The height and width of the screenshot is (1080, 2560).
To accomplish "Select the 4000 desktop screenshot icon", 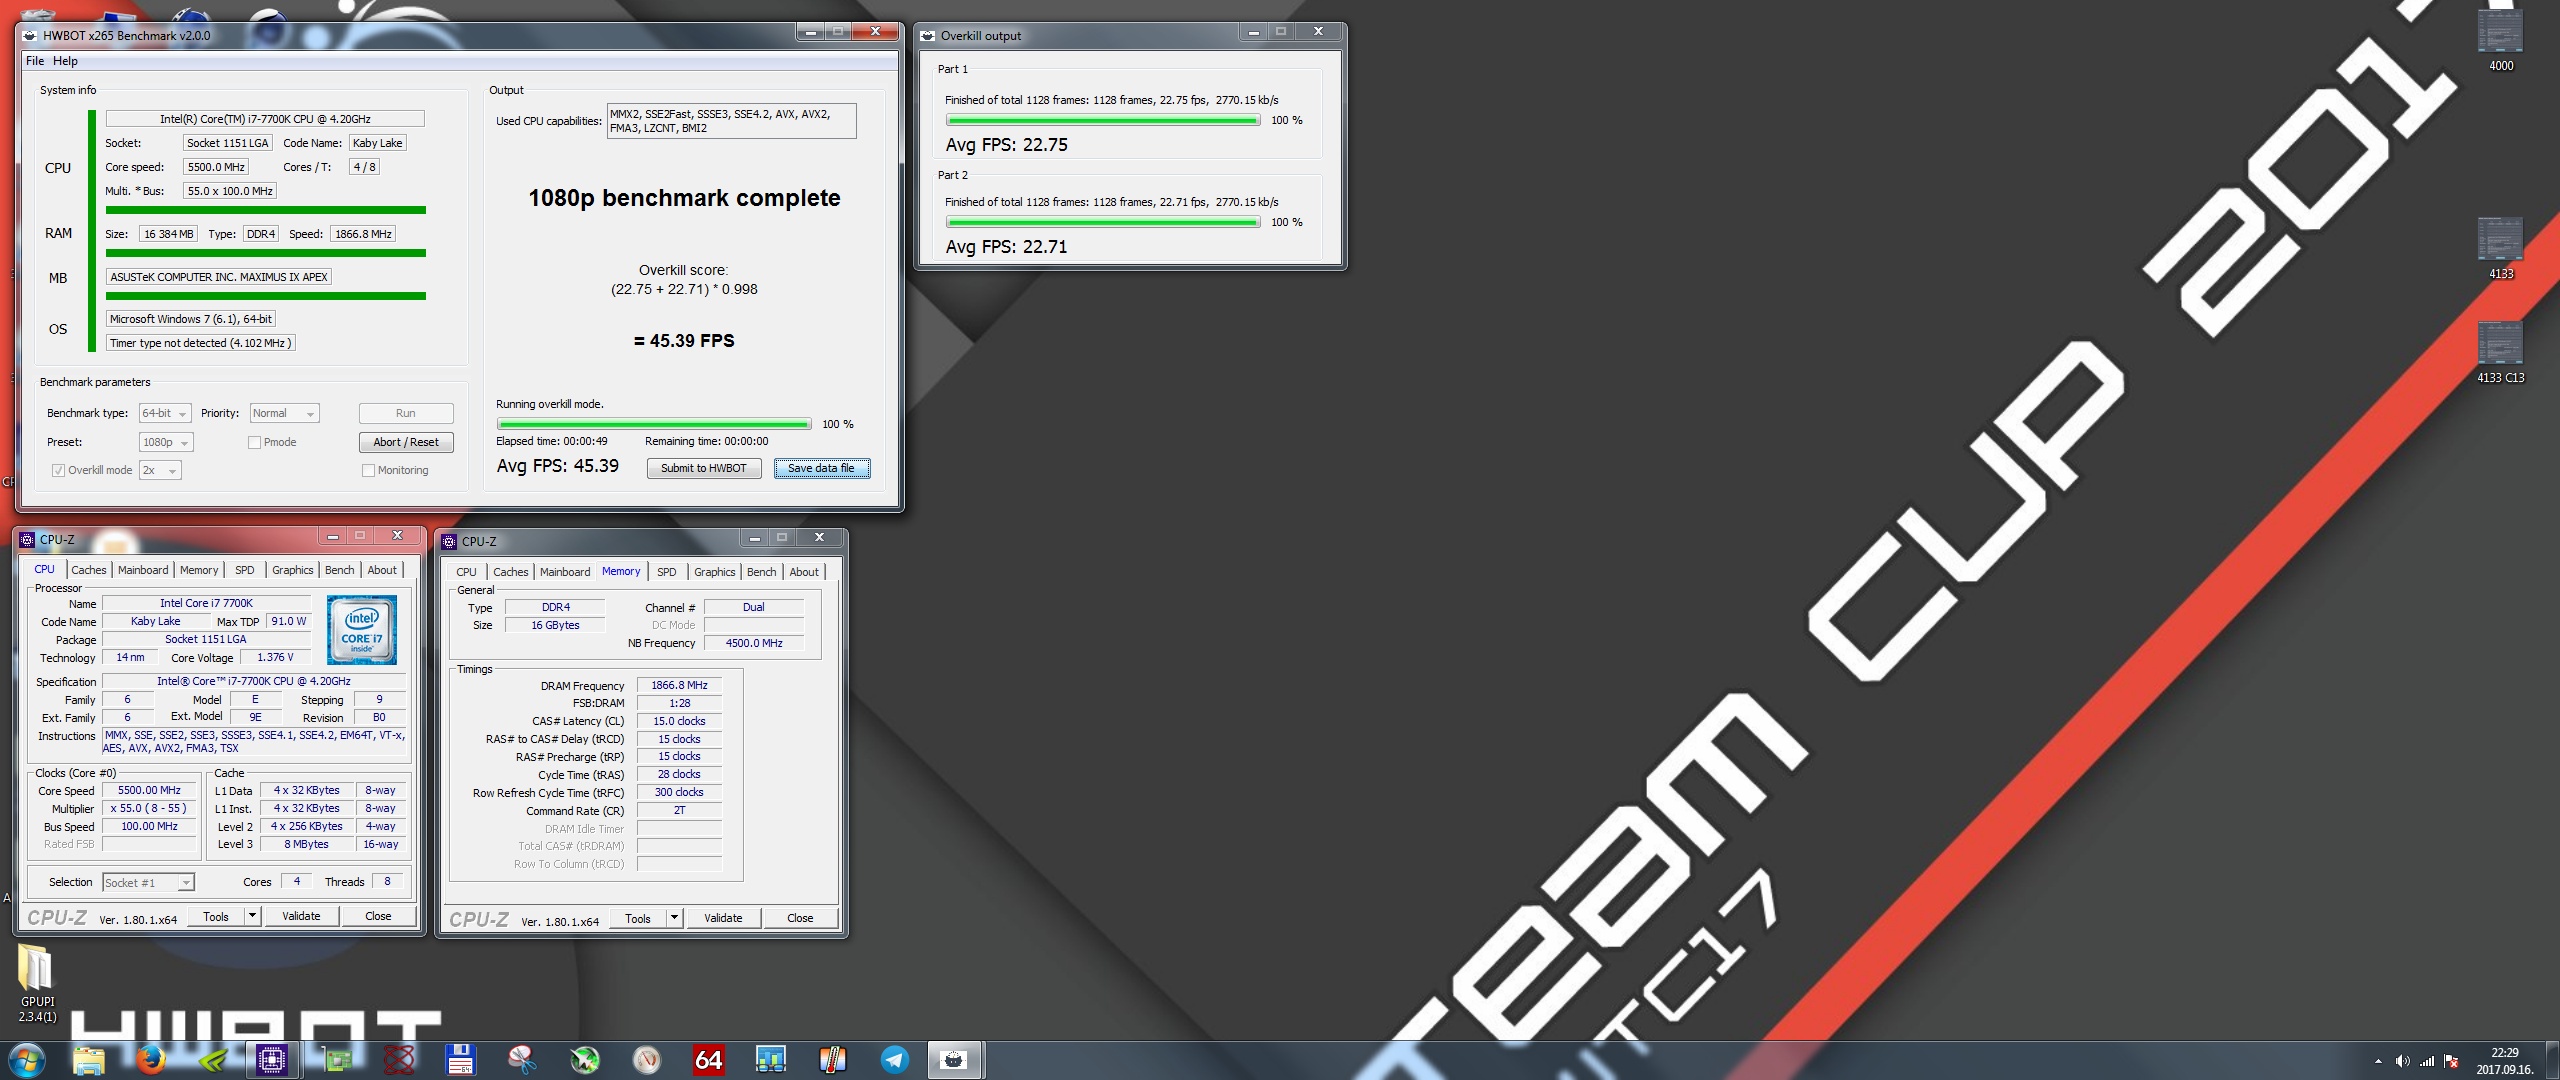I will tap(2500, 40).
